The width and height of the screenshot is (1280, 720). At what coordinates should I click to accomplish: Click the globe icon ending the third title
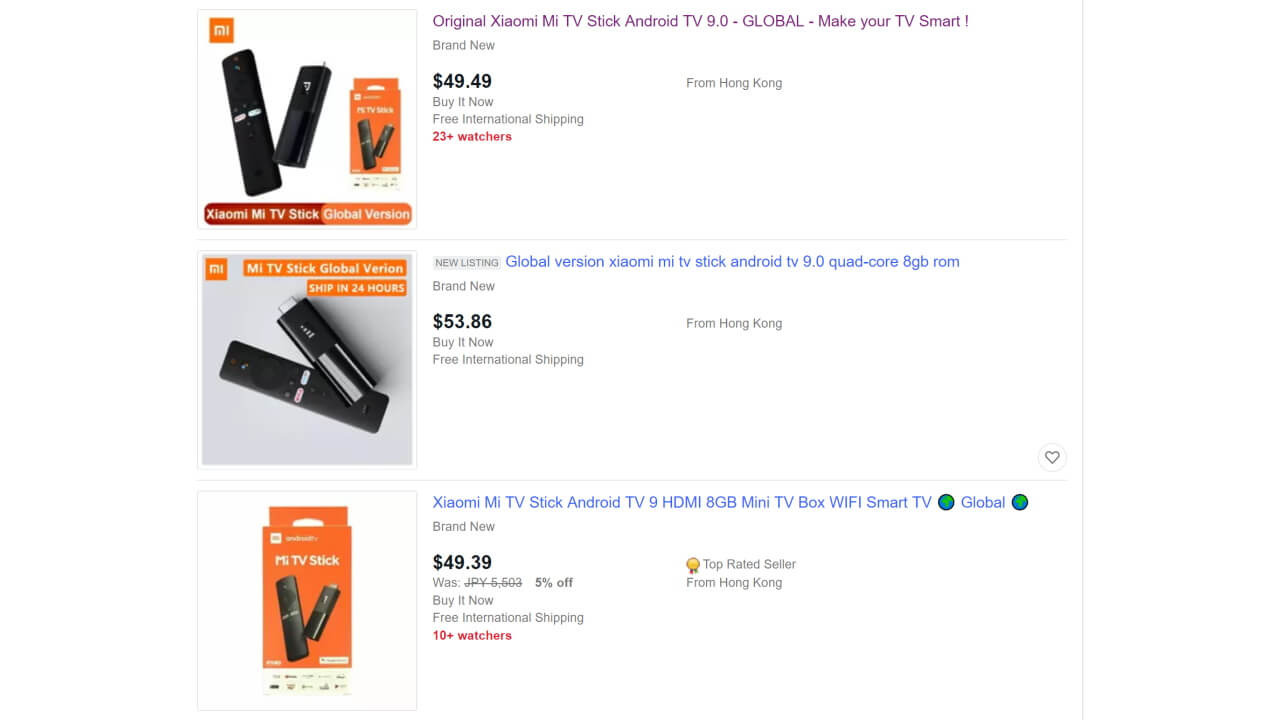(1019, 502)
